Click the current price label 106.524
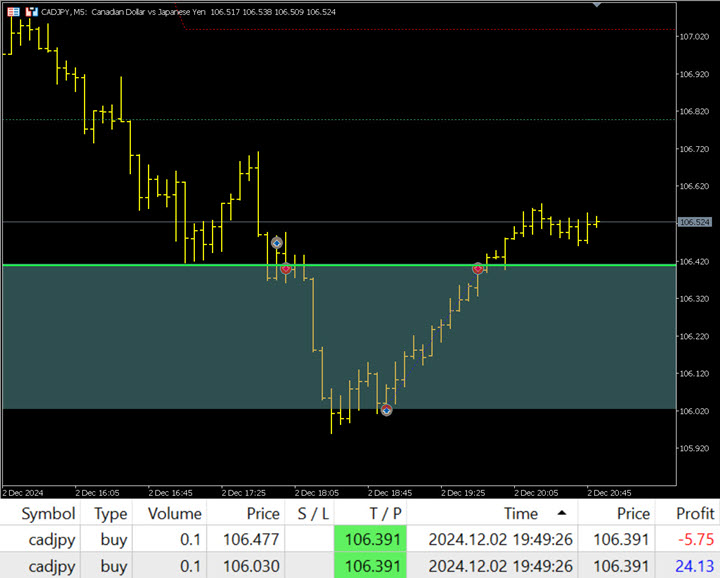720x578 pixels. pyautogui.click(x=694, y=222)
